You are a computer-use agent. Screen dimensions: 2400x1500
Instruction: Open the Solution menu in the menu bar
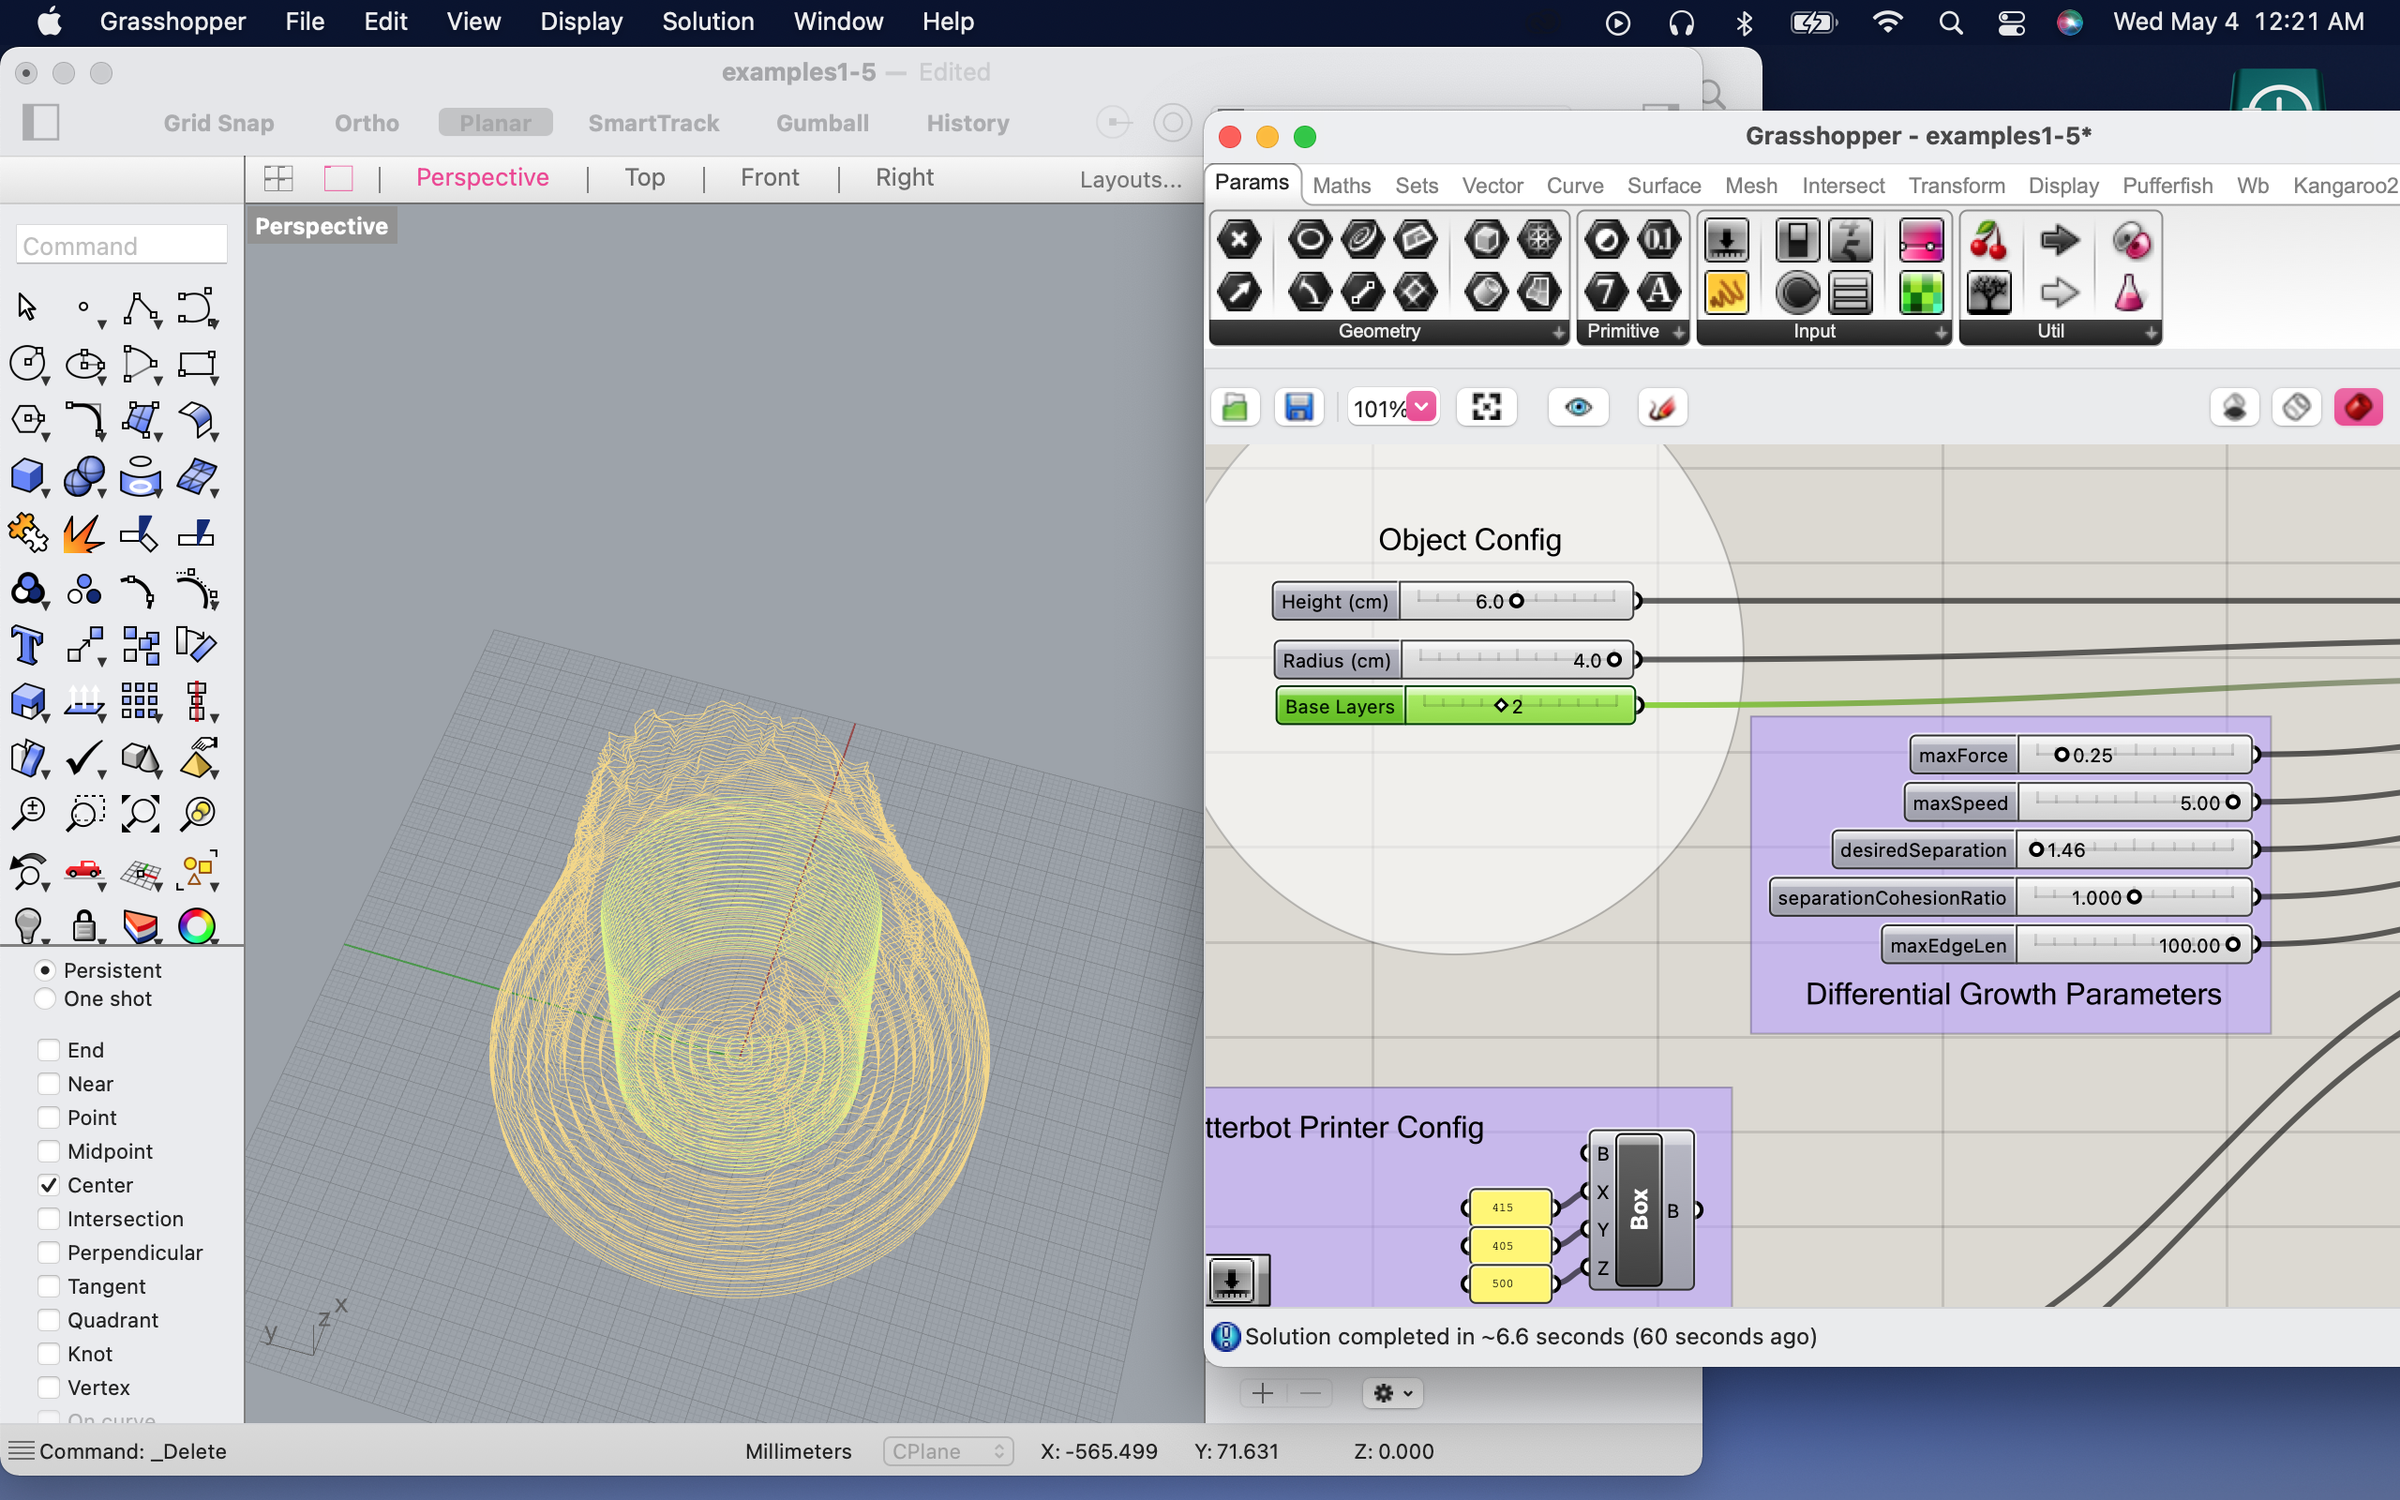pos(708,21)
